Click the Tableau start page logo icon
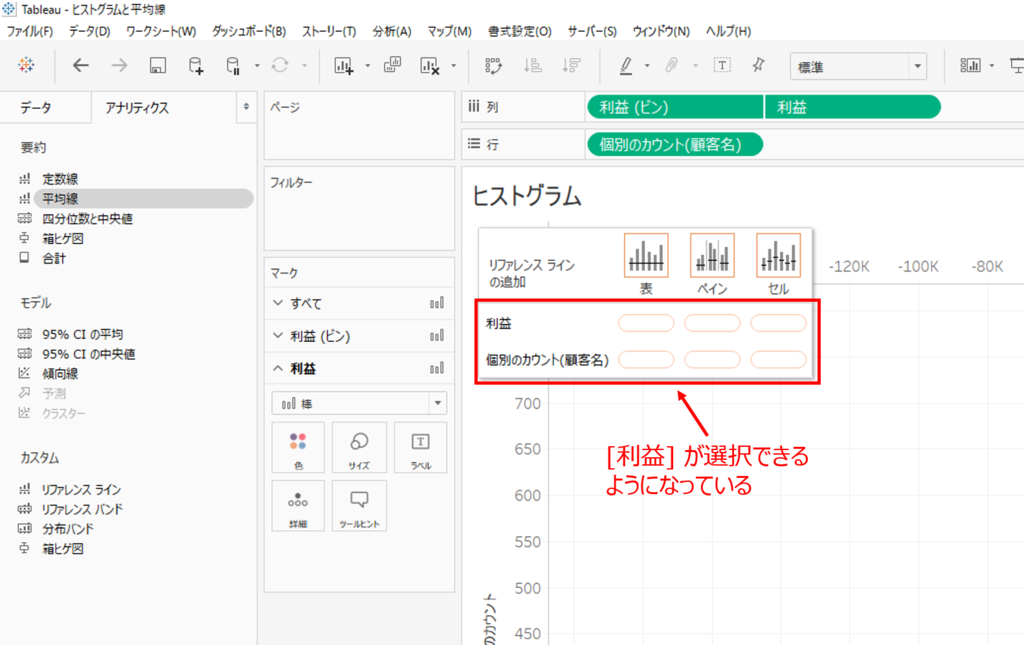Image resolution: width=1024 pixels, height=645 pixels. (26, 65)
